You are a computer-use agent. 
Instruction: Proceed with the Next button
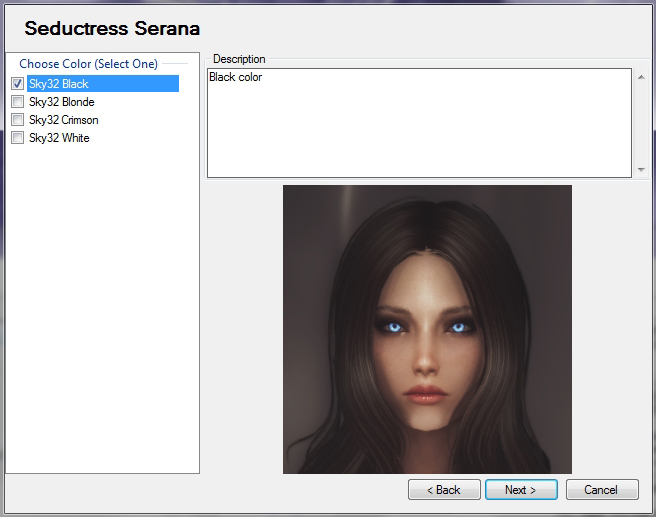[521, 489]
